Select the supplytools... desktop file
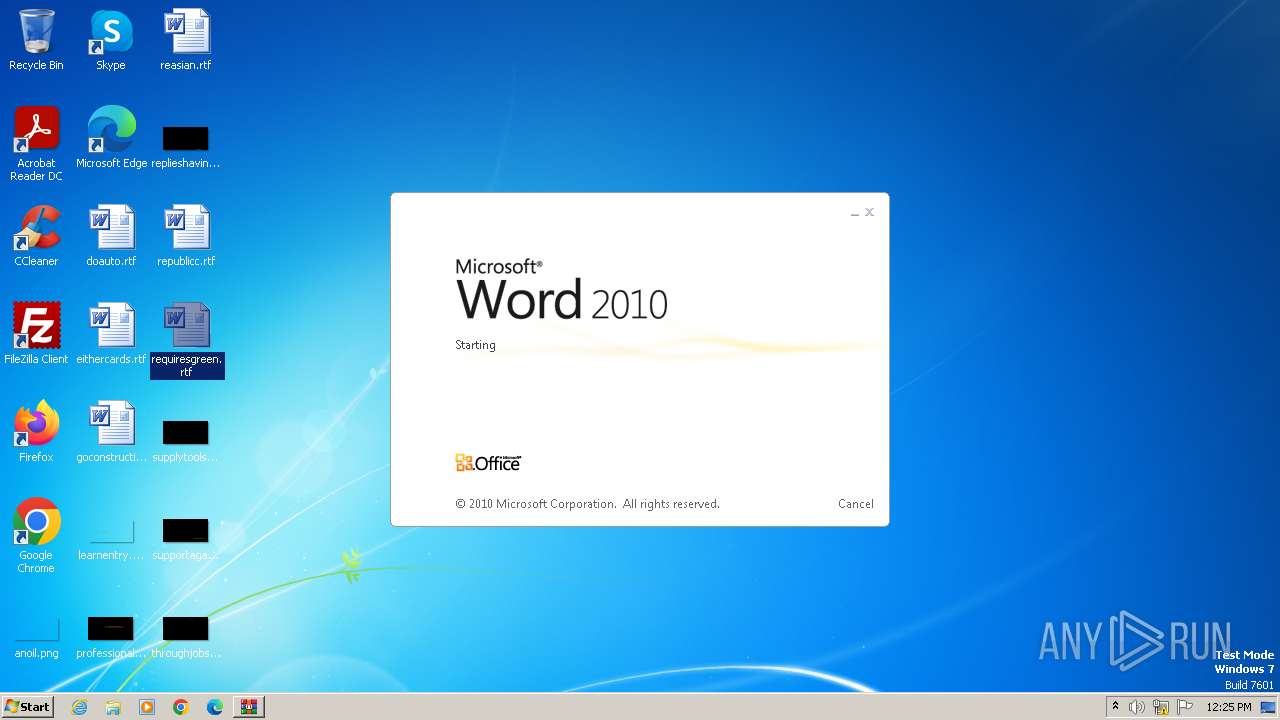The image size is (1280, 720). [186, 441]
